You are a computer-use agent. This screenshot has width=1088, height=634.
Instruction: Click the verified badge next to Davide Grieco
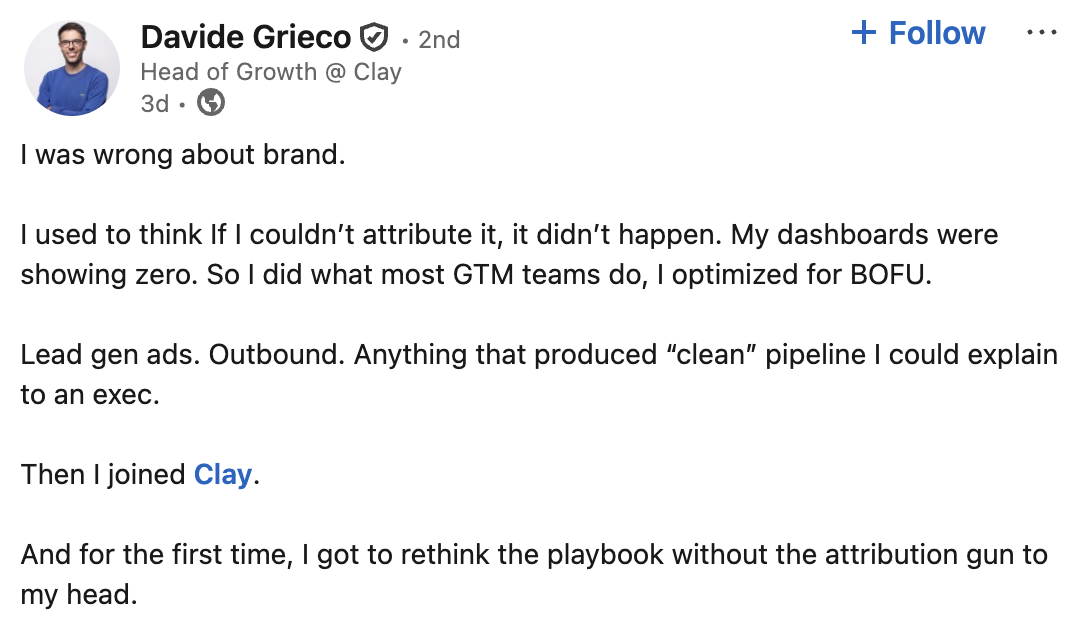(x=373, y=35)
